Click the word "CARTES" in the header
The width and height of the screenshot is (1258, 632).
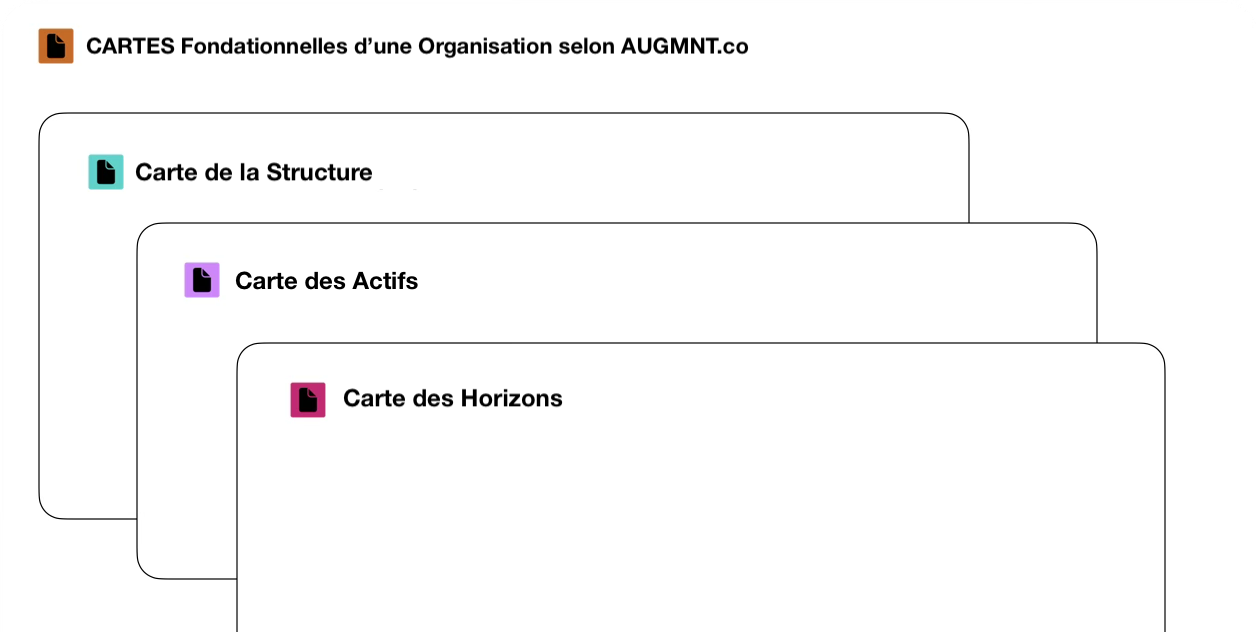tap(130, 46)
